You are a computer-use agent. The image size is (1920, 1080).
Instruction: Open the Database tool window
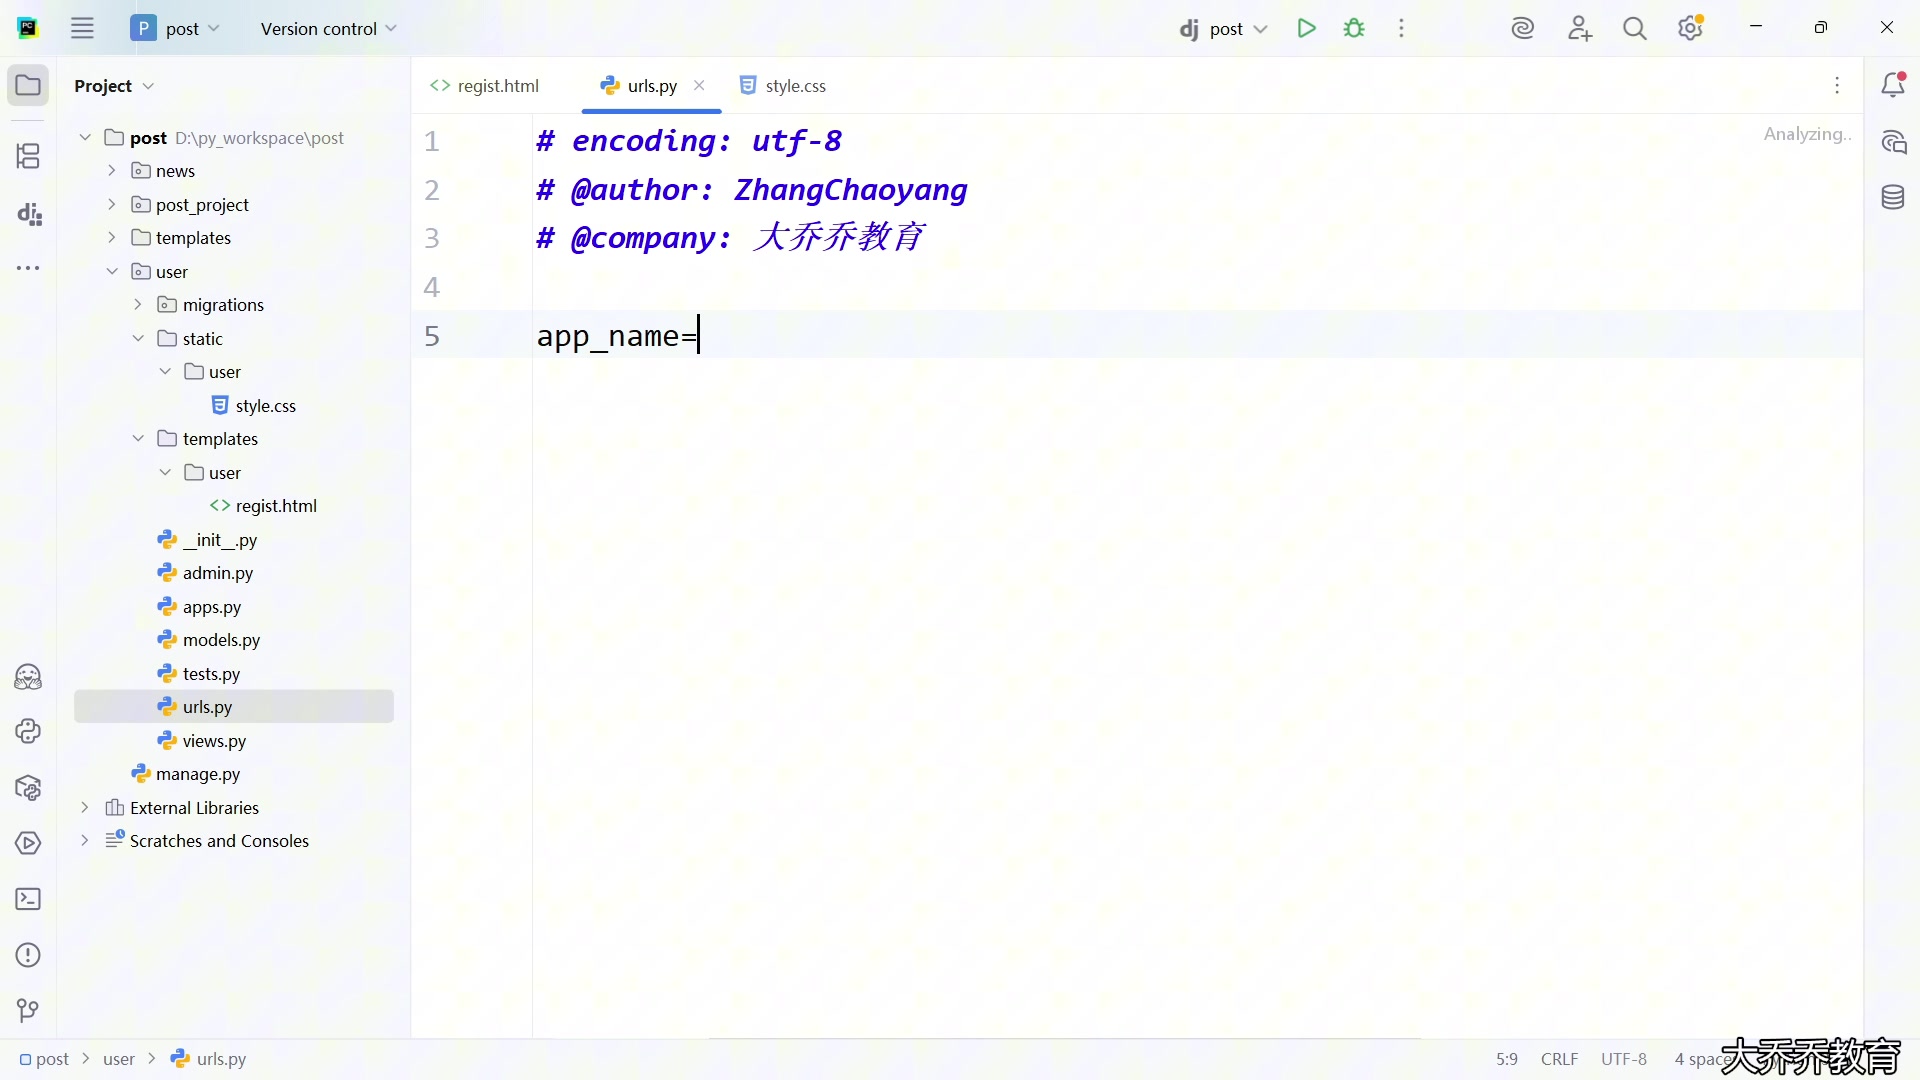(1893, 198)
